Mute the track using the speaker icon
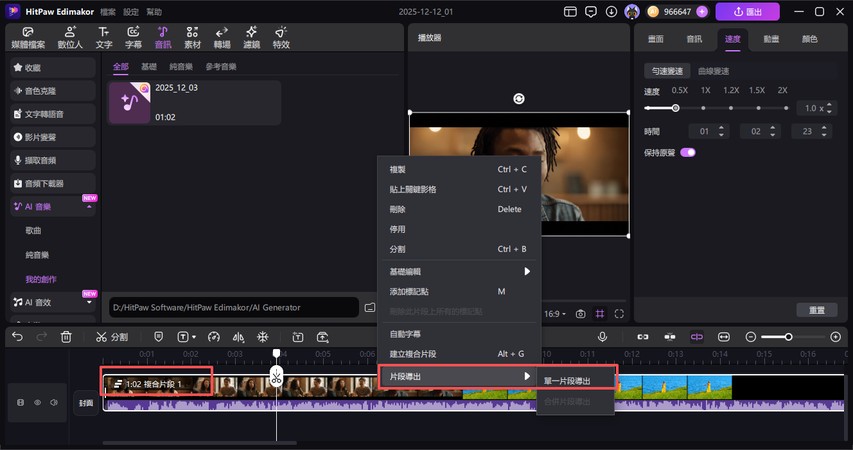This screenshot has width=853, height=450. point(55,402)
